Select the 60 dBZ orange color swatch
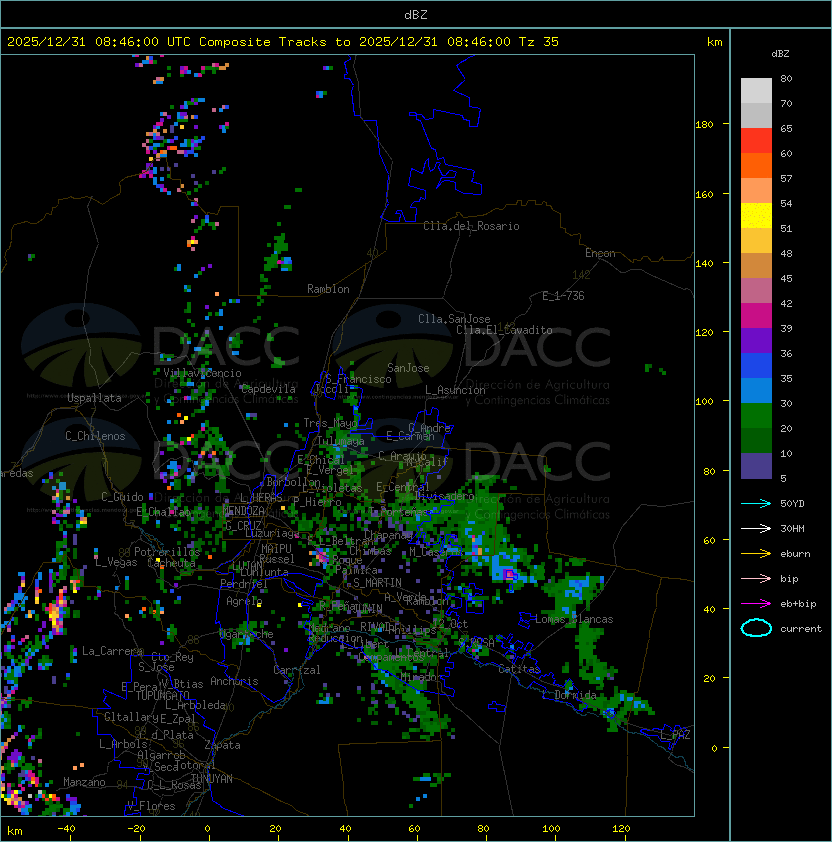The image size is (832, 842). [x=756, y=165]
